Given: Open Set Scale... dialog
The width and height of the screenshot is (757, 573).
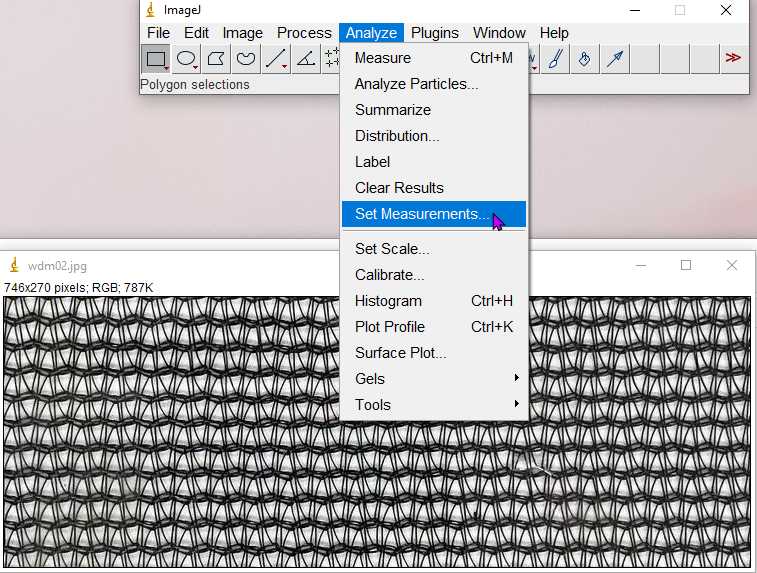Looking at the screenshot, I should (434, 249).
